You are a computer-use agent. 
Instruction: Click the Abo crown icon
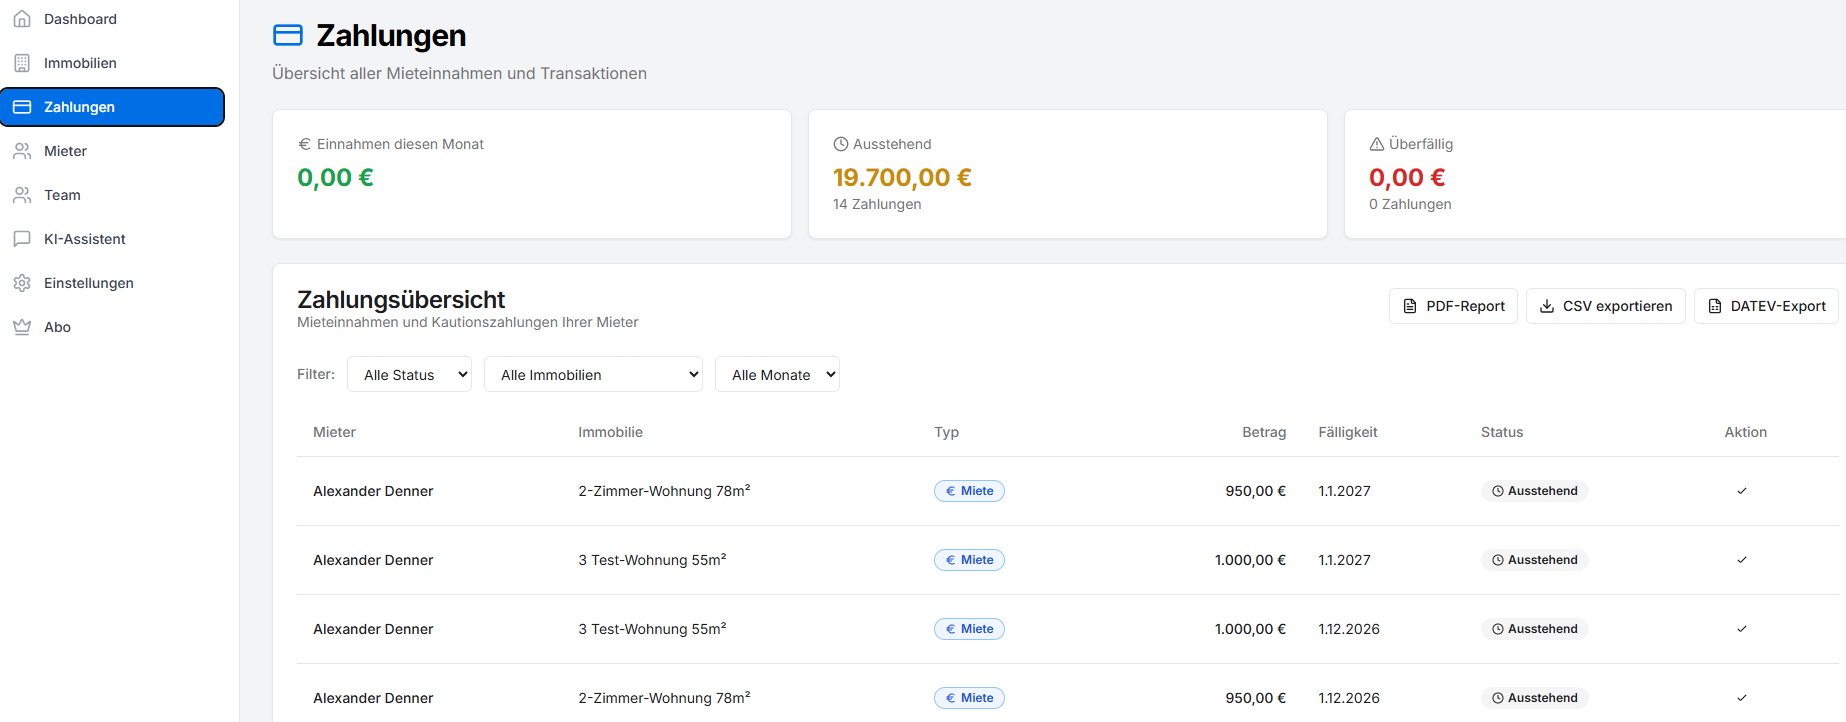point(22,327)
